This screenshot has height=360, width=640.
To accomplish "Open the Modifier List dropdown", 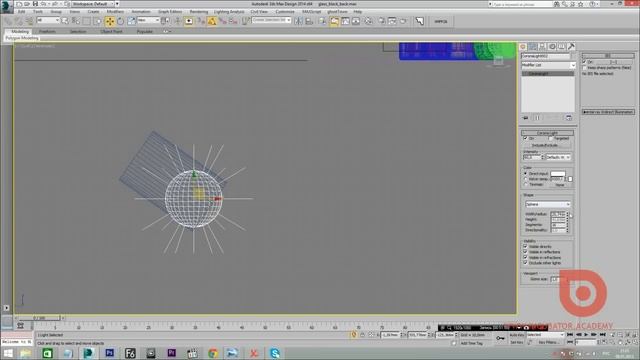I will point(548,65).
